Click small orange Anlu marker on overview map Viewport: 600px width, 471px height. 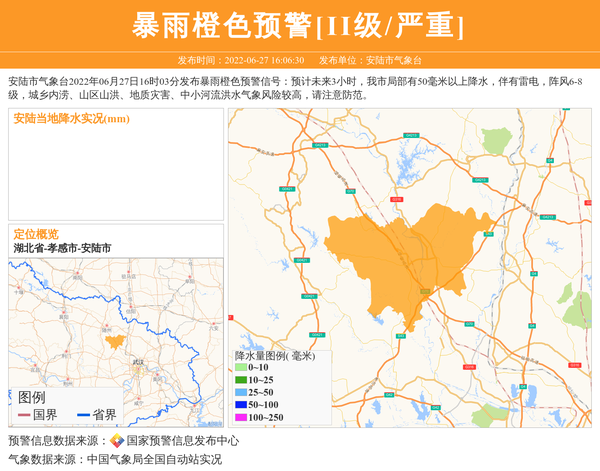click(x=113, y=341)
